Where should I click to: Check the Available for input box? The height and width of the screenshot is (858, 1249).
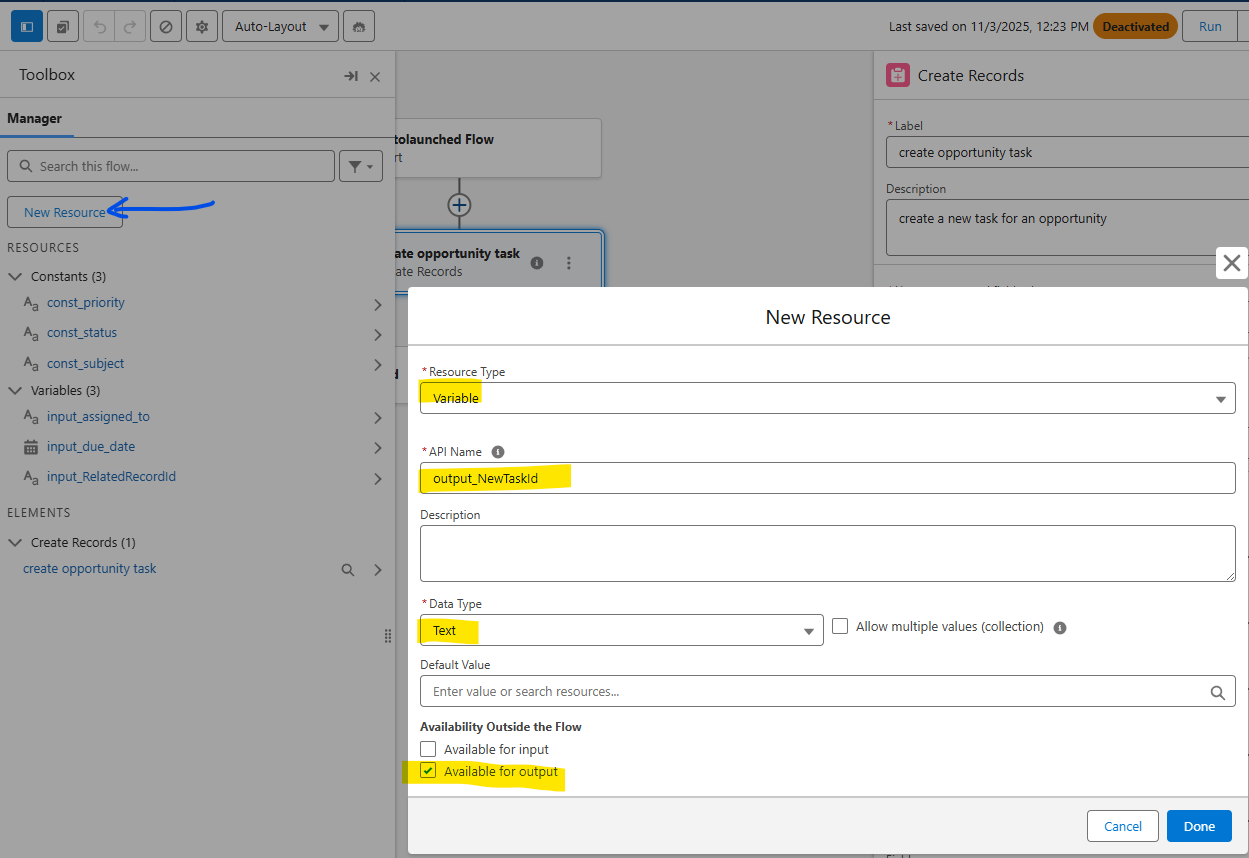pyautogui.click(x=428, y=749)
